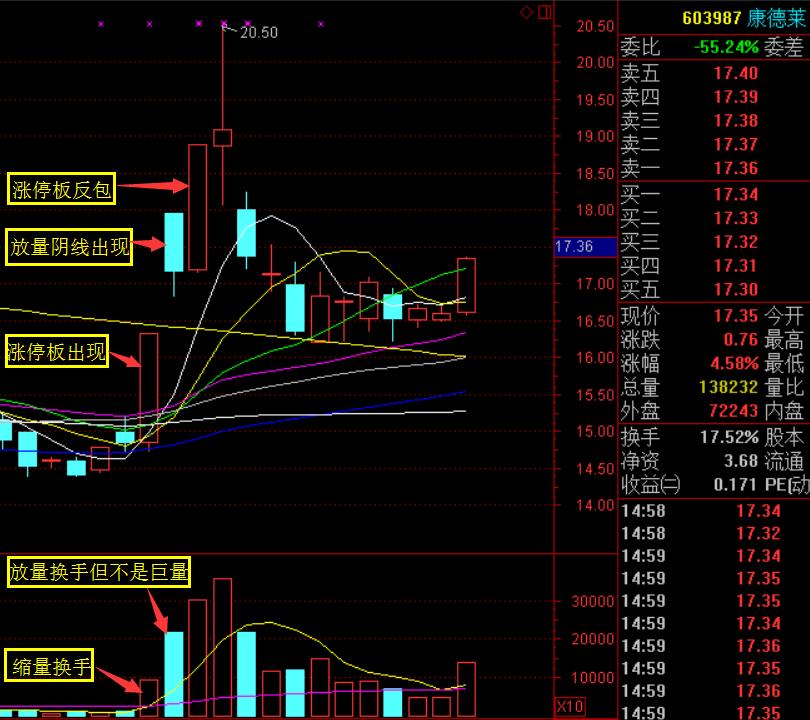
Task: Click the 最高 label
Action: pyautogui.click(x=784, y=339)
